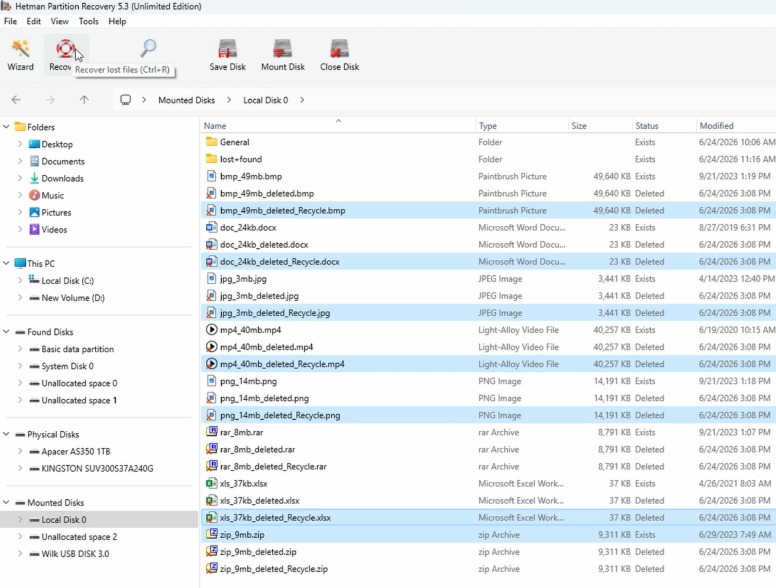The image size is (776, 588).
Task: Sort by the Size column header
Action: click(600, 126)
